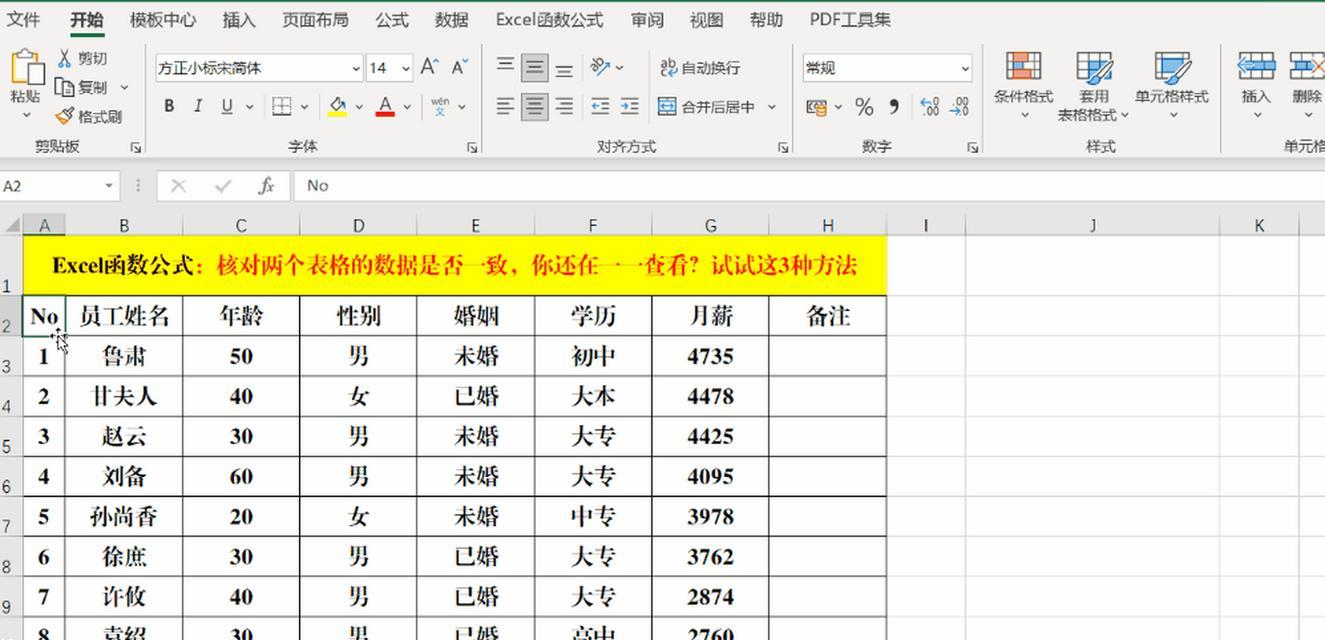Open number format combo box 常规
This screenshot has width=1325, height=640.
click(x=887, y=68)
